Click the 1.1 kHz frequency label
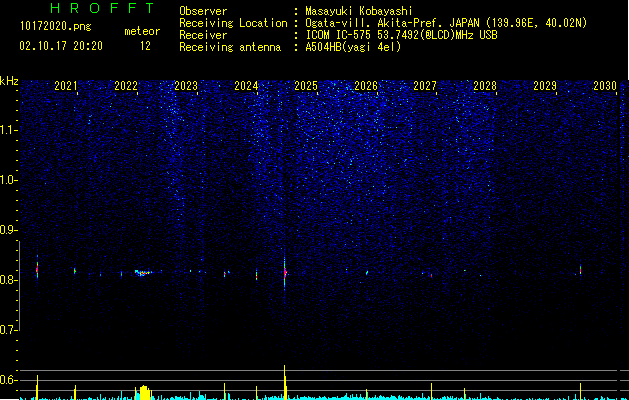629x400 pixels. point(8,130)
